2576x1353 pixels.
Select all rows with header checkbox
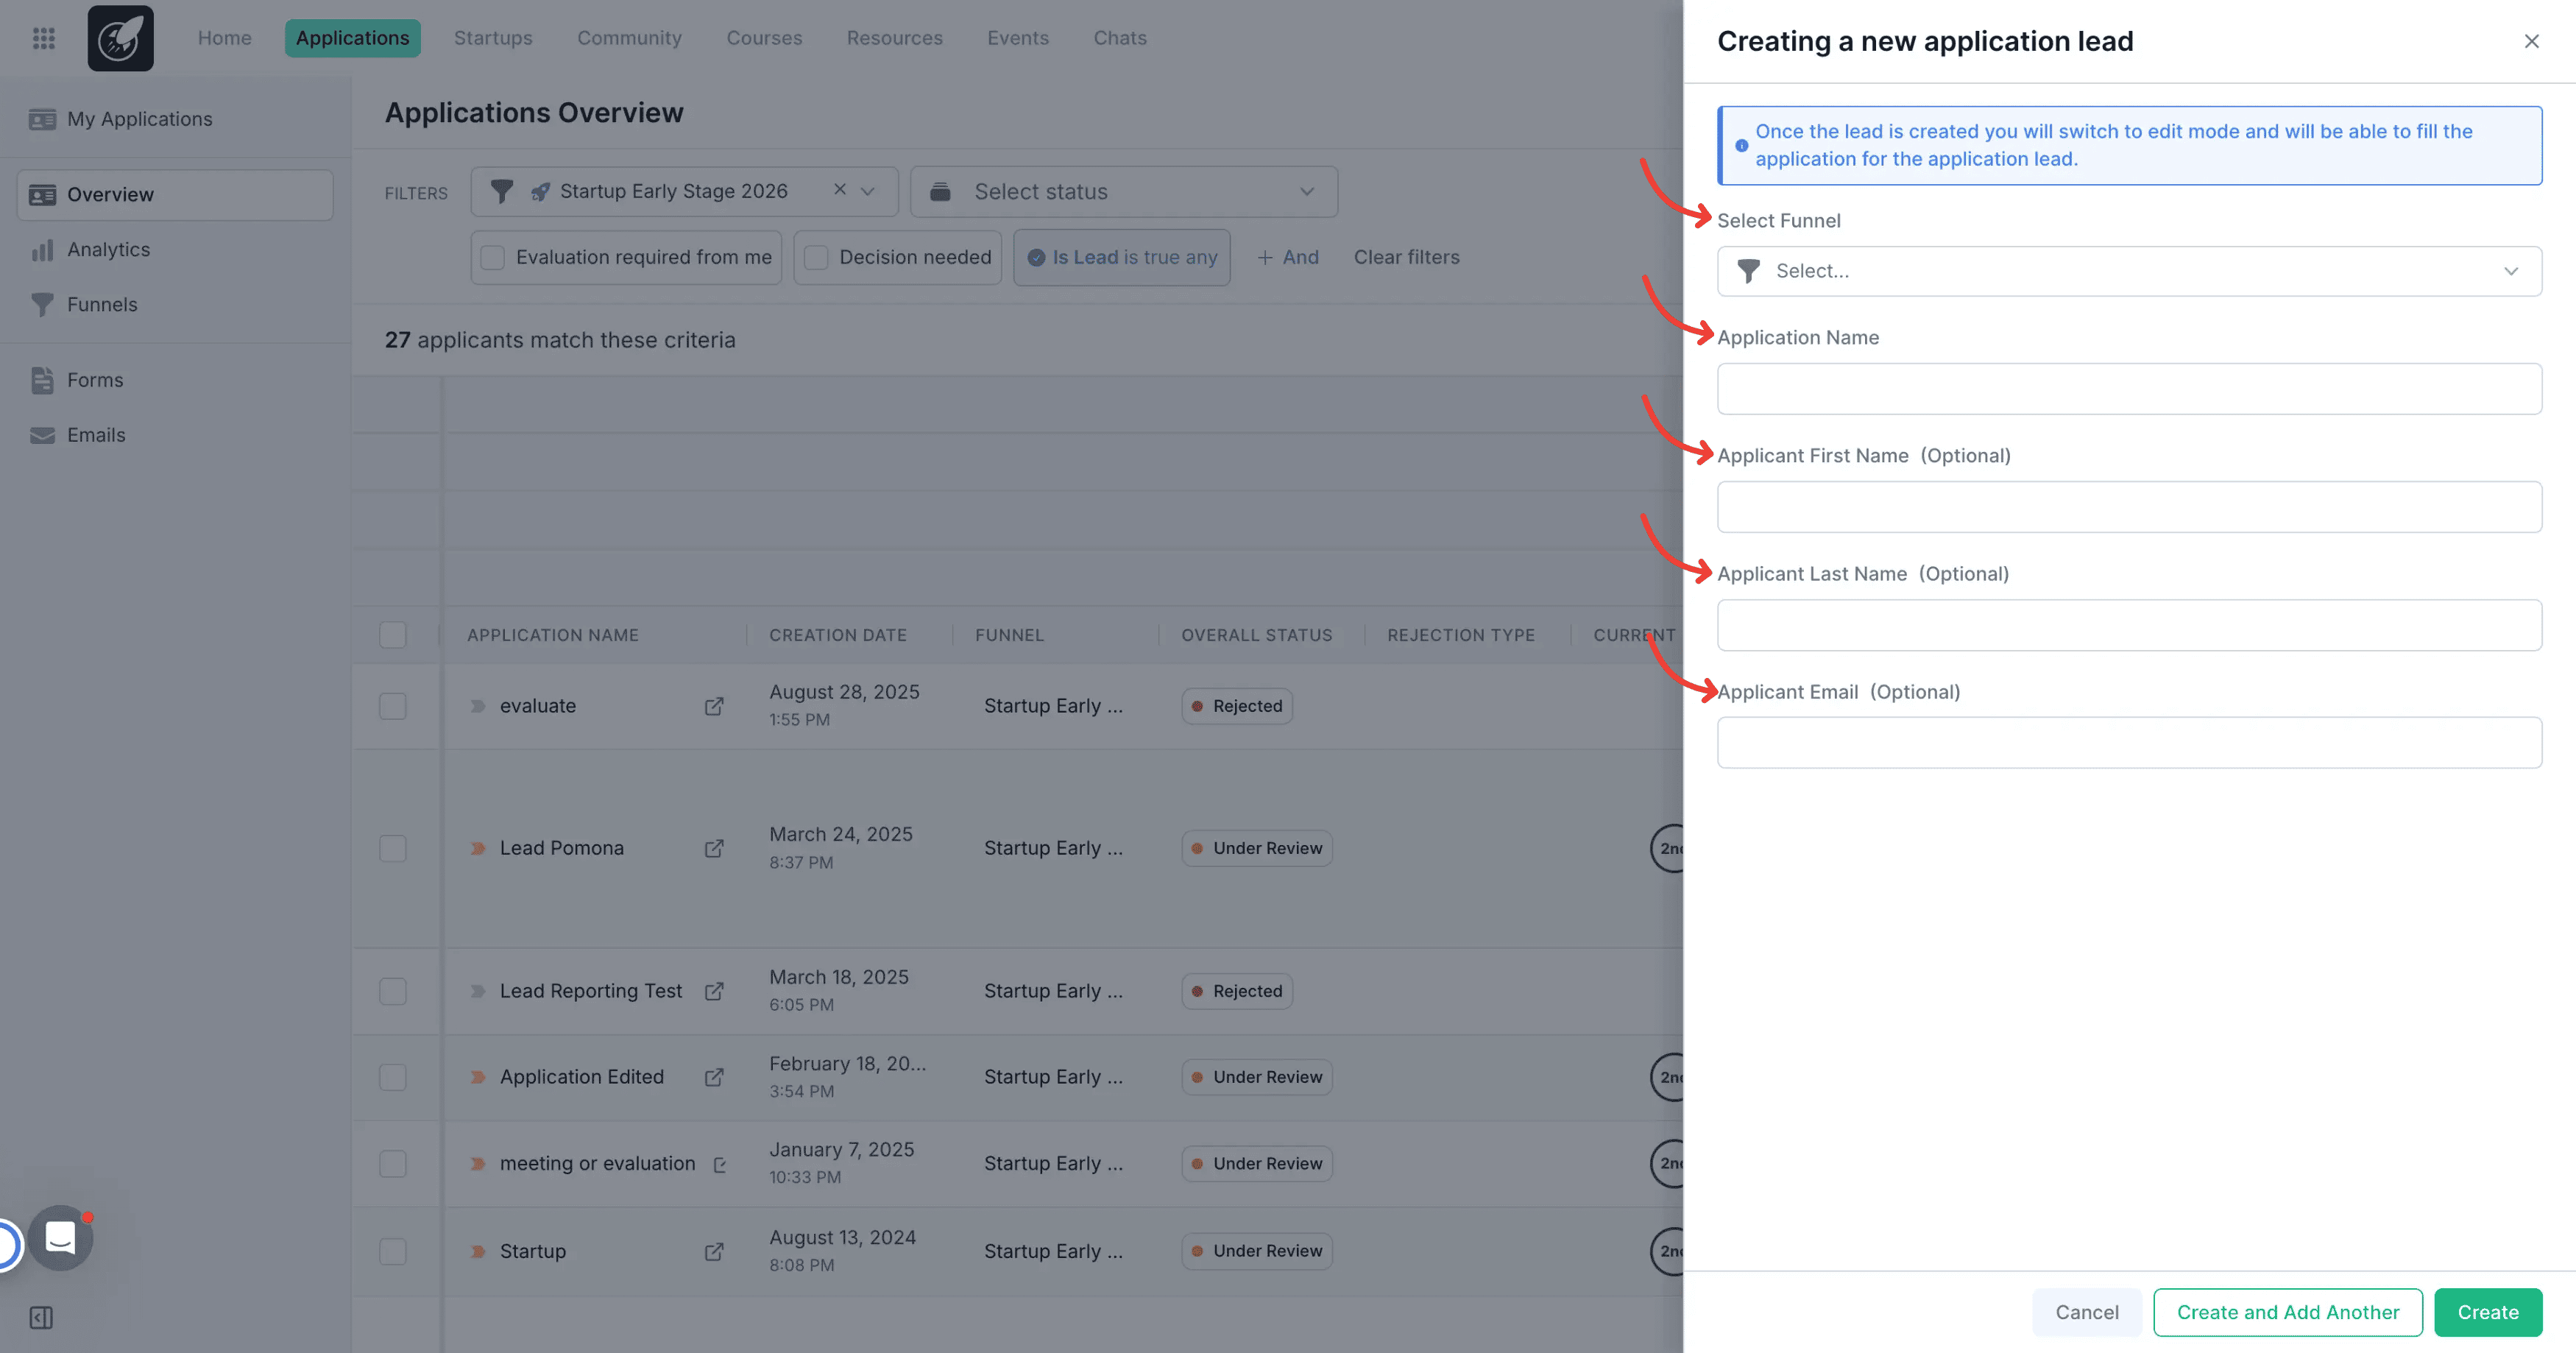click(x=393, y=635)
